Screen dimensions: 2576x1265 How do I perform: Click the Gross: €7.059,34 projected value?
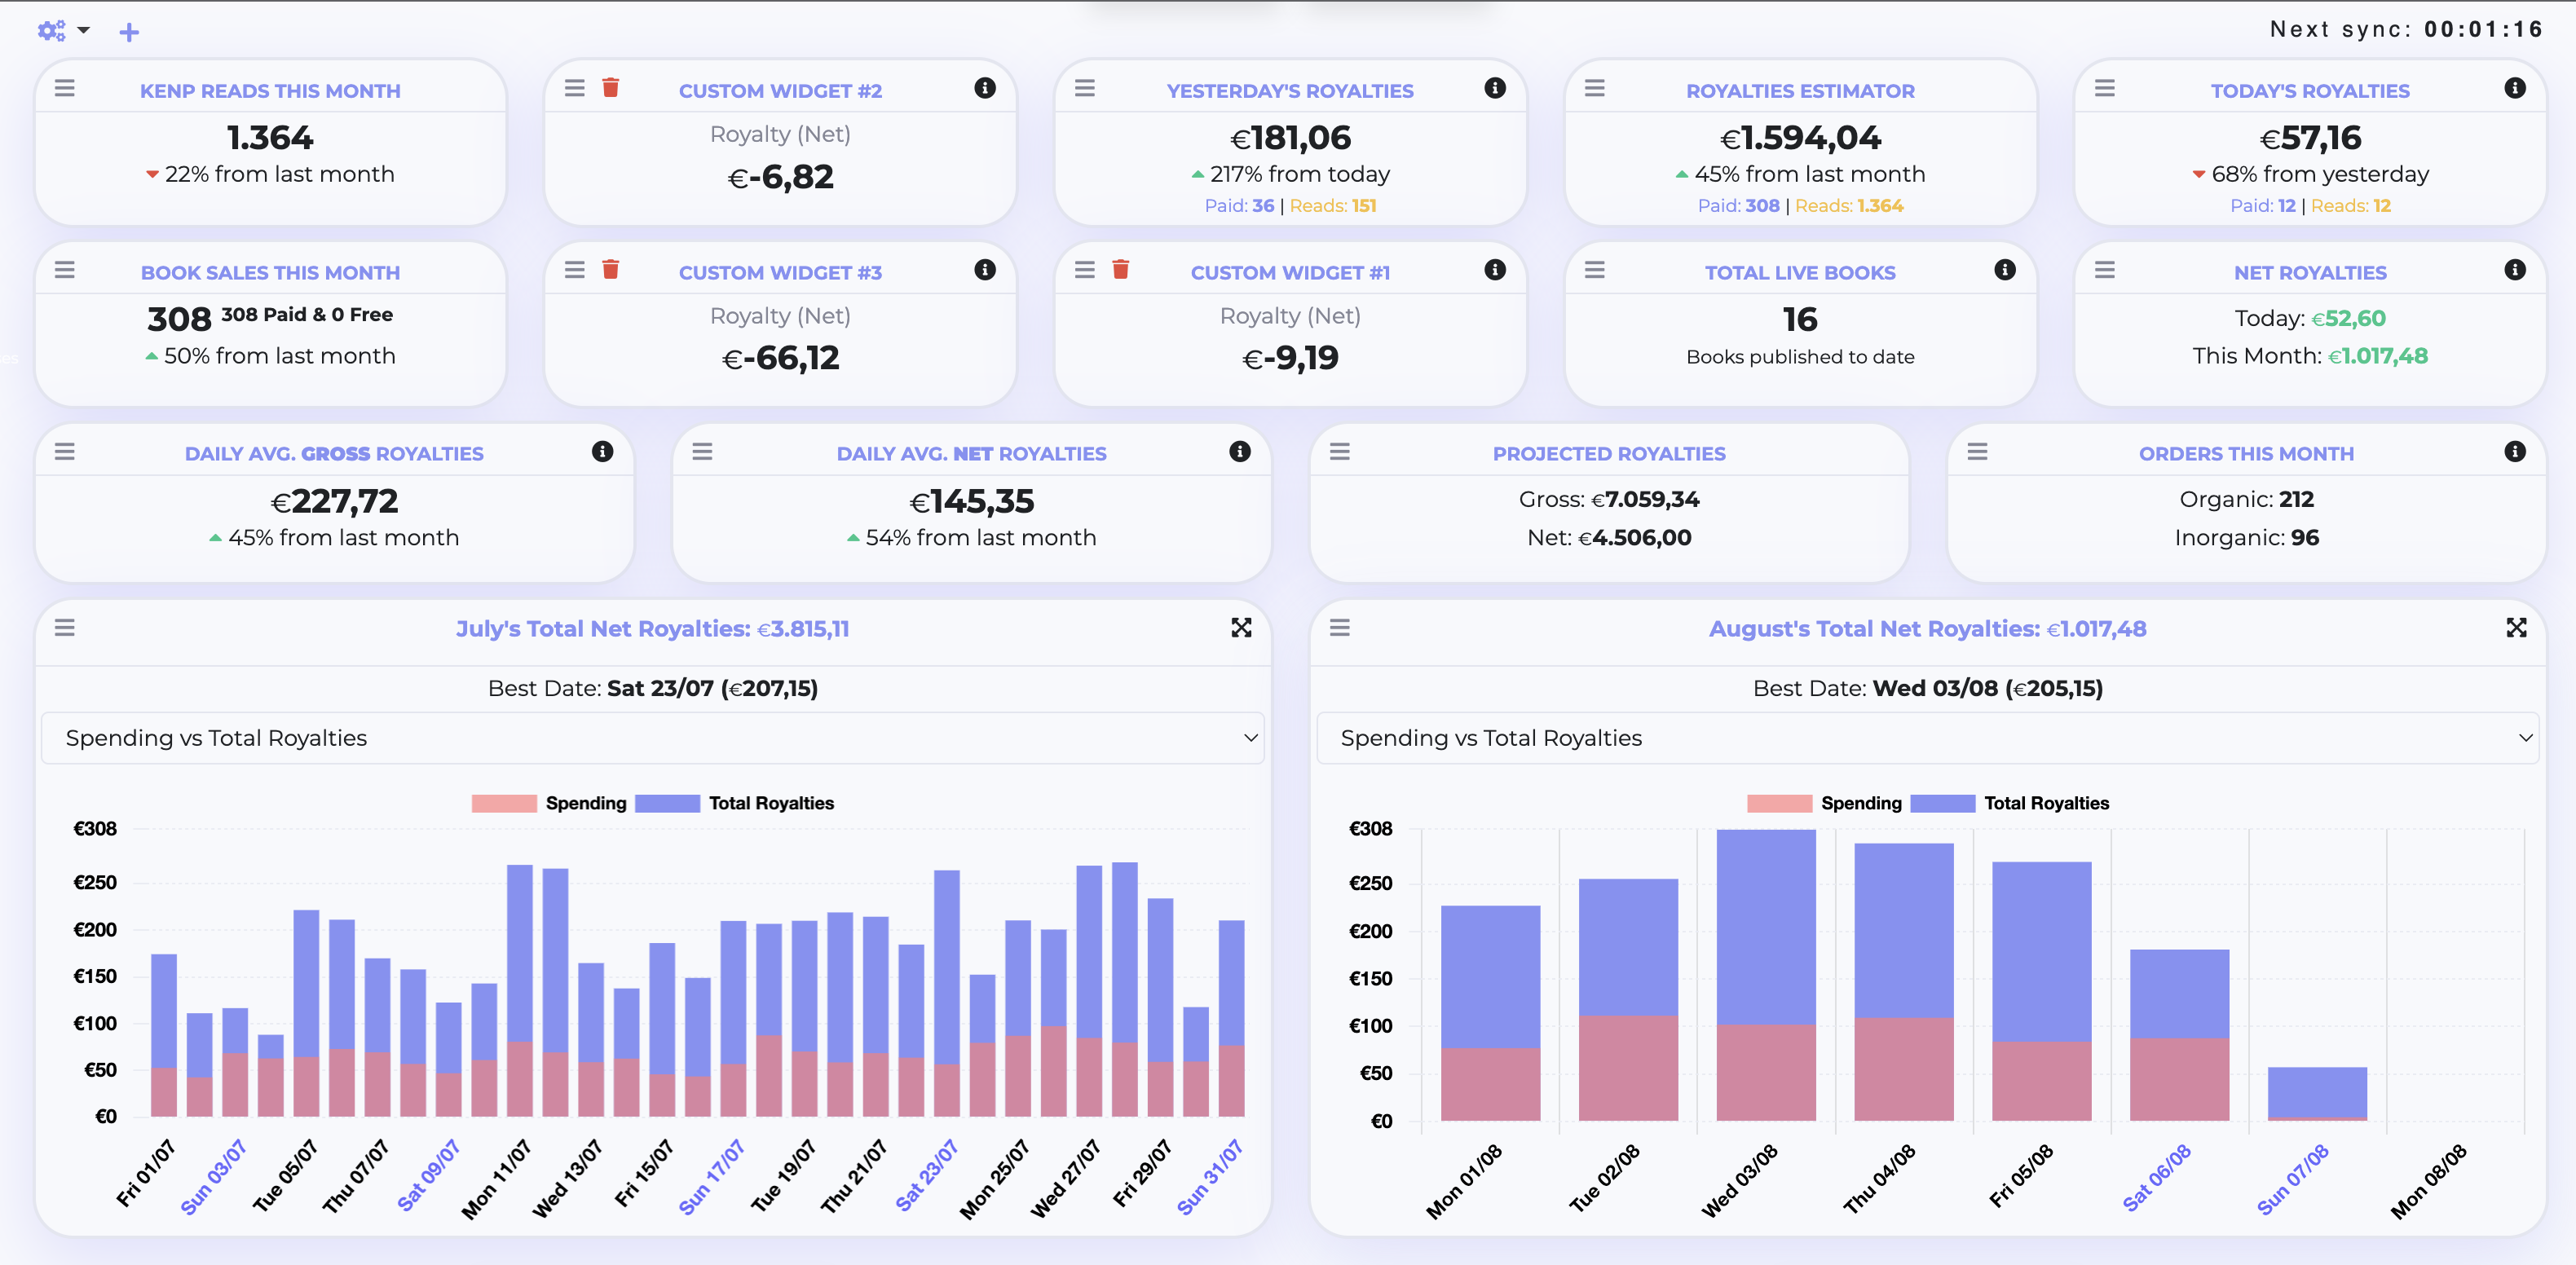click(x=1609, y=499)
